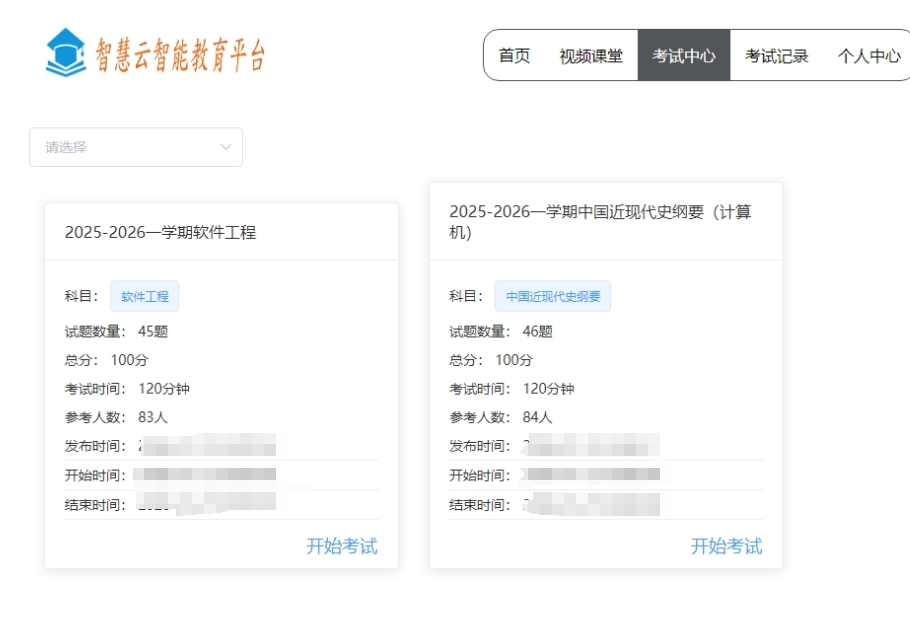This screenshot has width=910, height=617.
Task: Go to the 考试记录 tab
Action: [777, 56]
